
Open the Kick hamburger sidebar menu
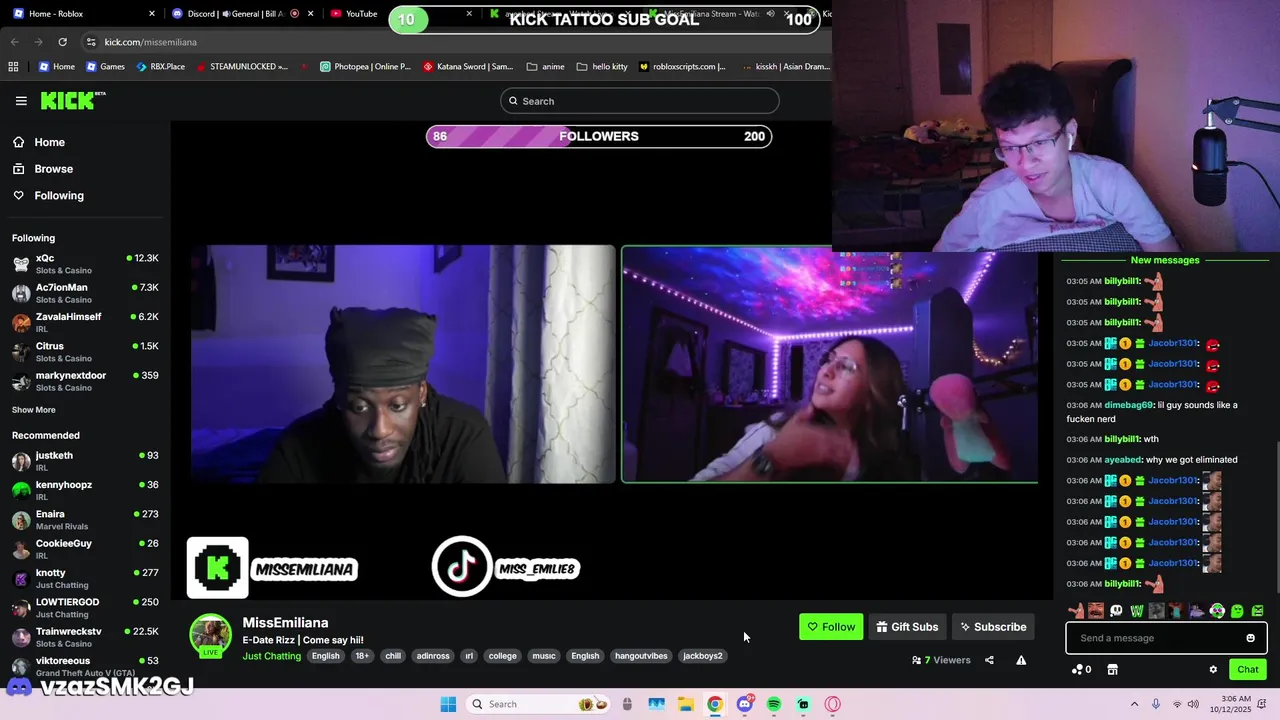[21, 101]
